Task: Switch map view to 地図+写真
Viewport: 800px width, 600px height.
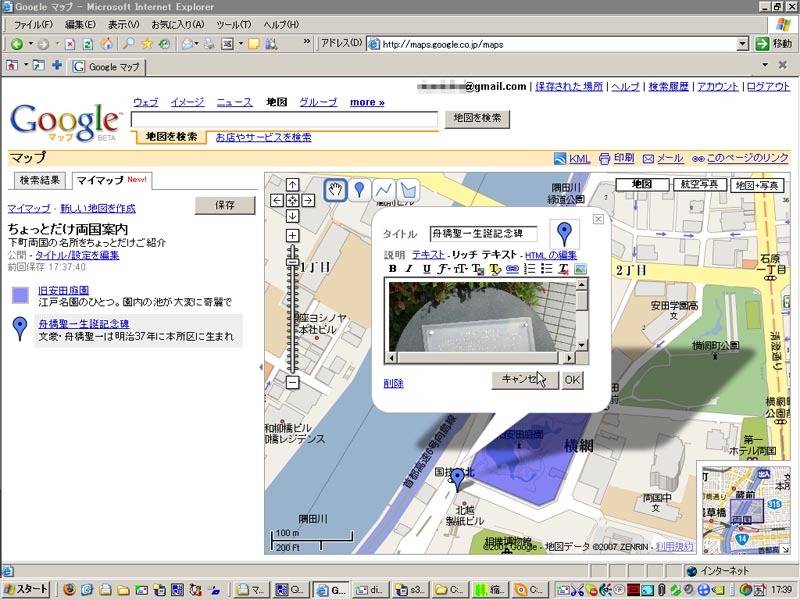Action: click(x=757, y=185)
